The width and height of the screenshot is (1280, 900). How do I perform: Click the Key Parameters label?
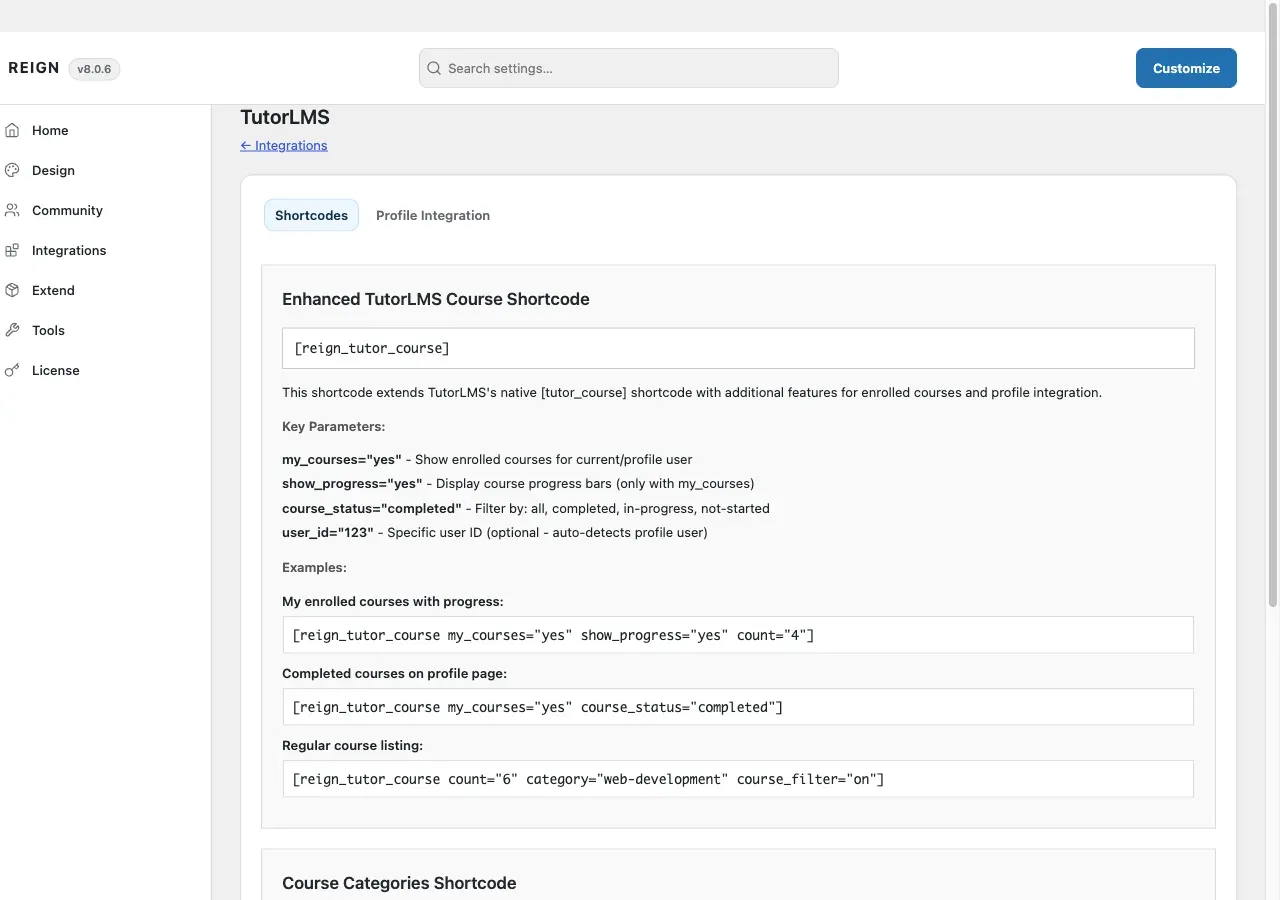coord(333,426)
